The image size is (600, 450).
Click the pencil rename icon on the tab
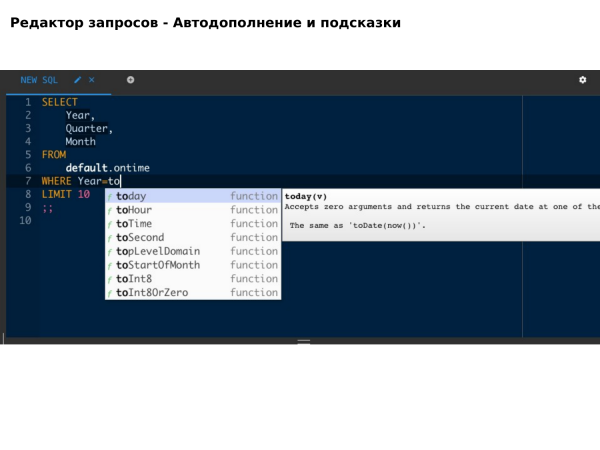(x=78, y=80)
